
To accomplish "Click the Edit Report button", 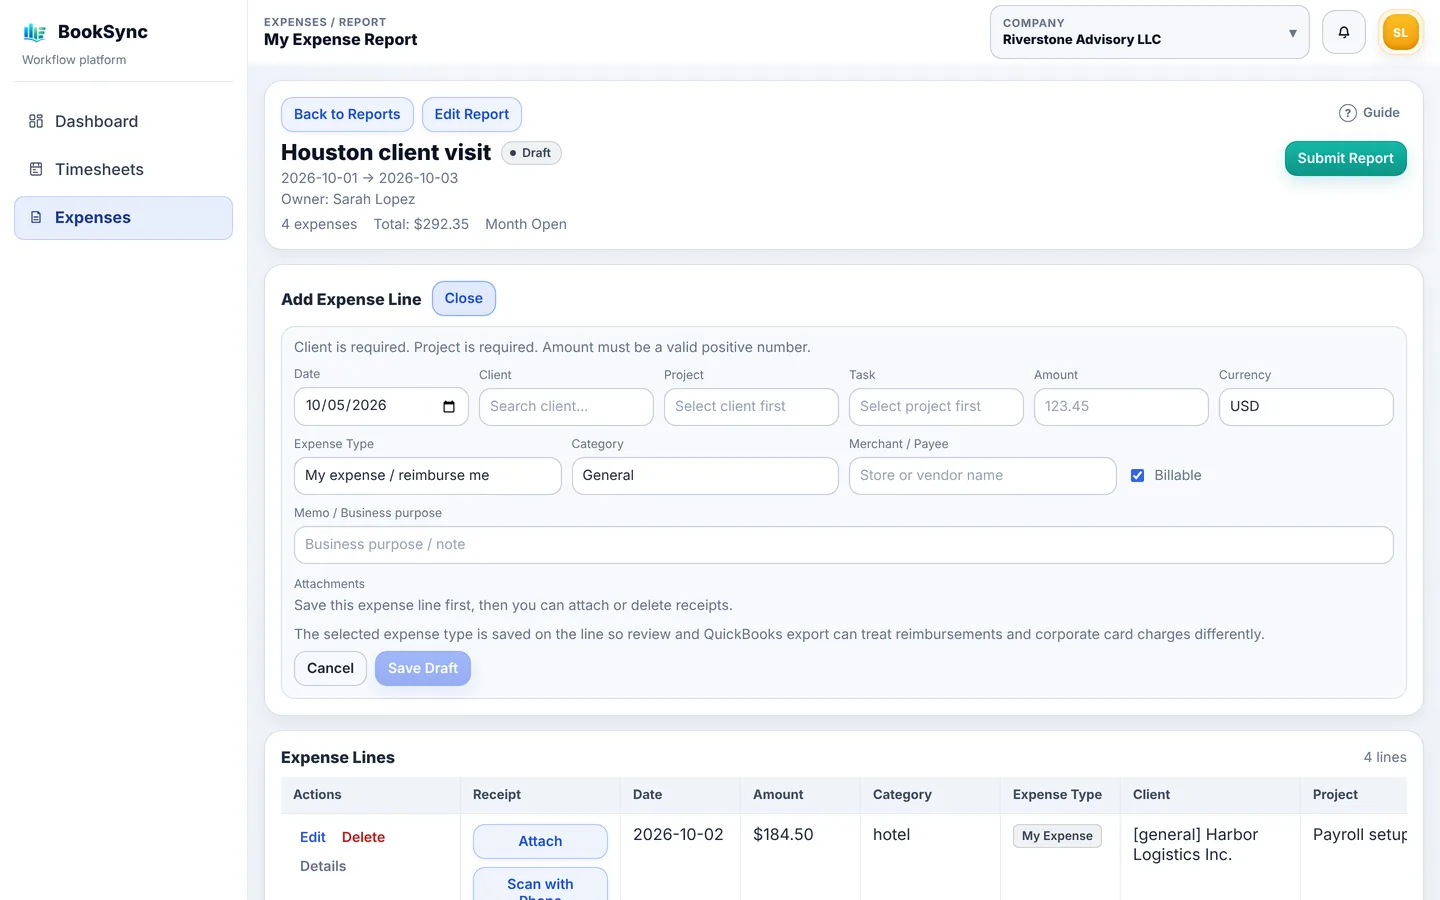I will tap(471, 114).
